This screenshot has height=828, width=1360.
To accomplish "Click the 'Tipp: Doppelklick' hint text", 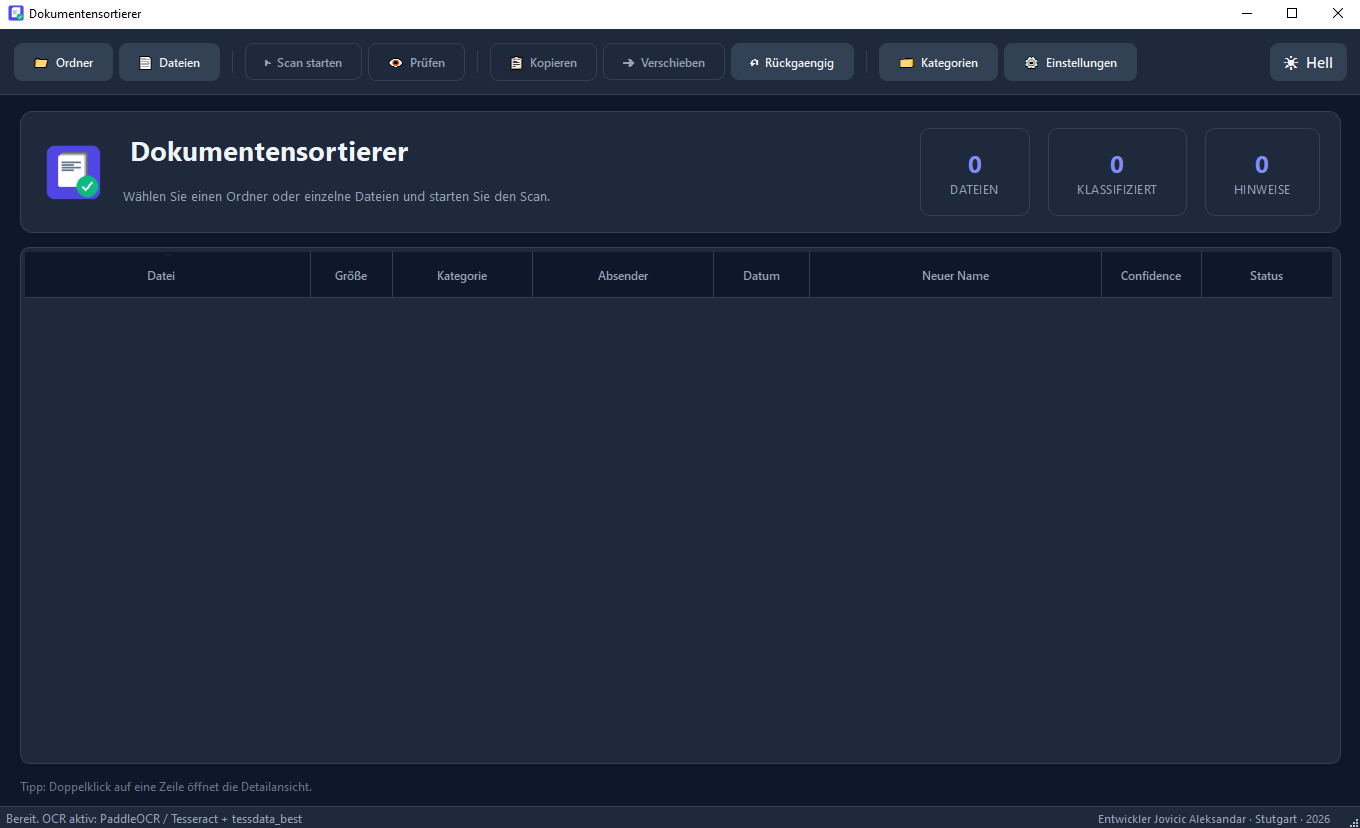I will click(166, 787).
